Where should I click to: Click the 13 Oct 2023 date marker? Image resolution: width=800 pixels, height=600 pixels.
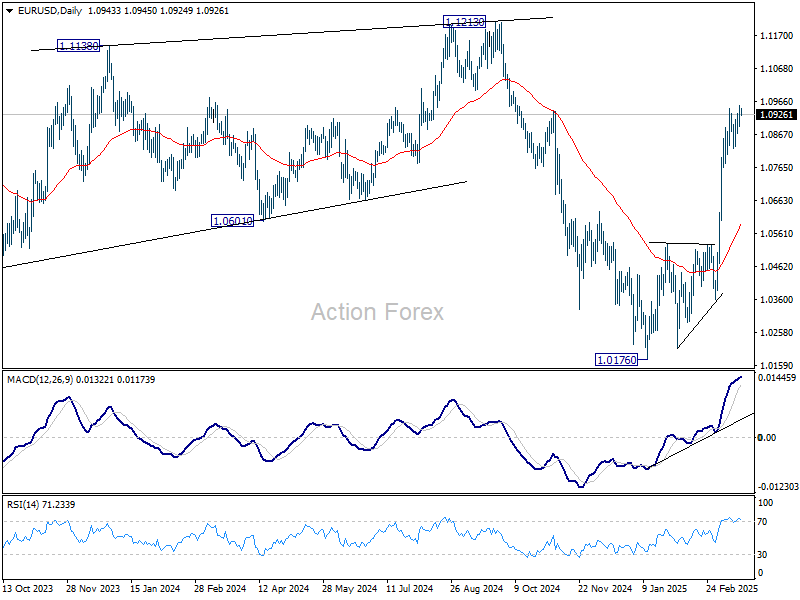point(28,588)
